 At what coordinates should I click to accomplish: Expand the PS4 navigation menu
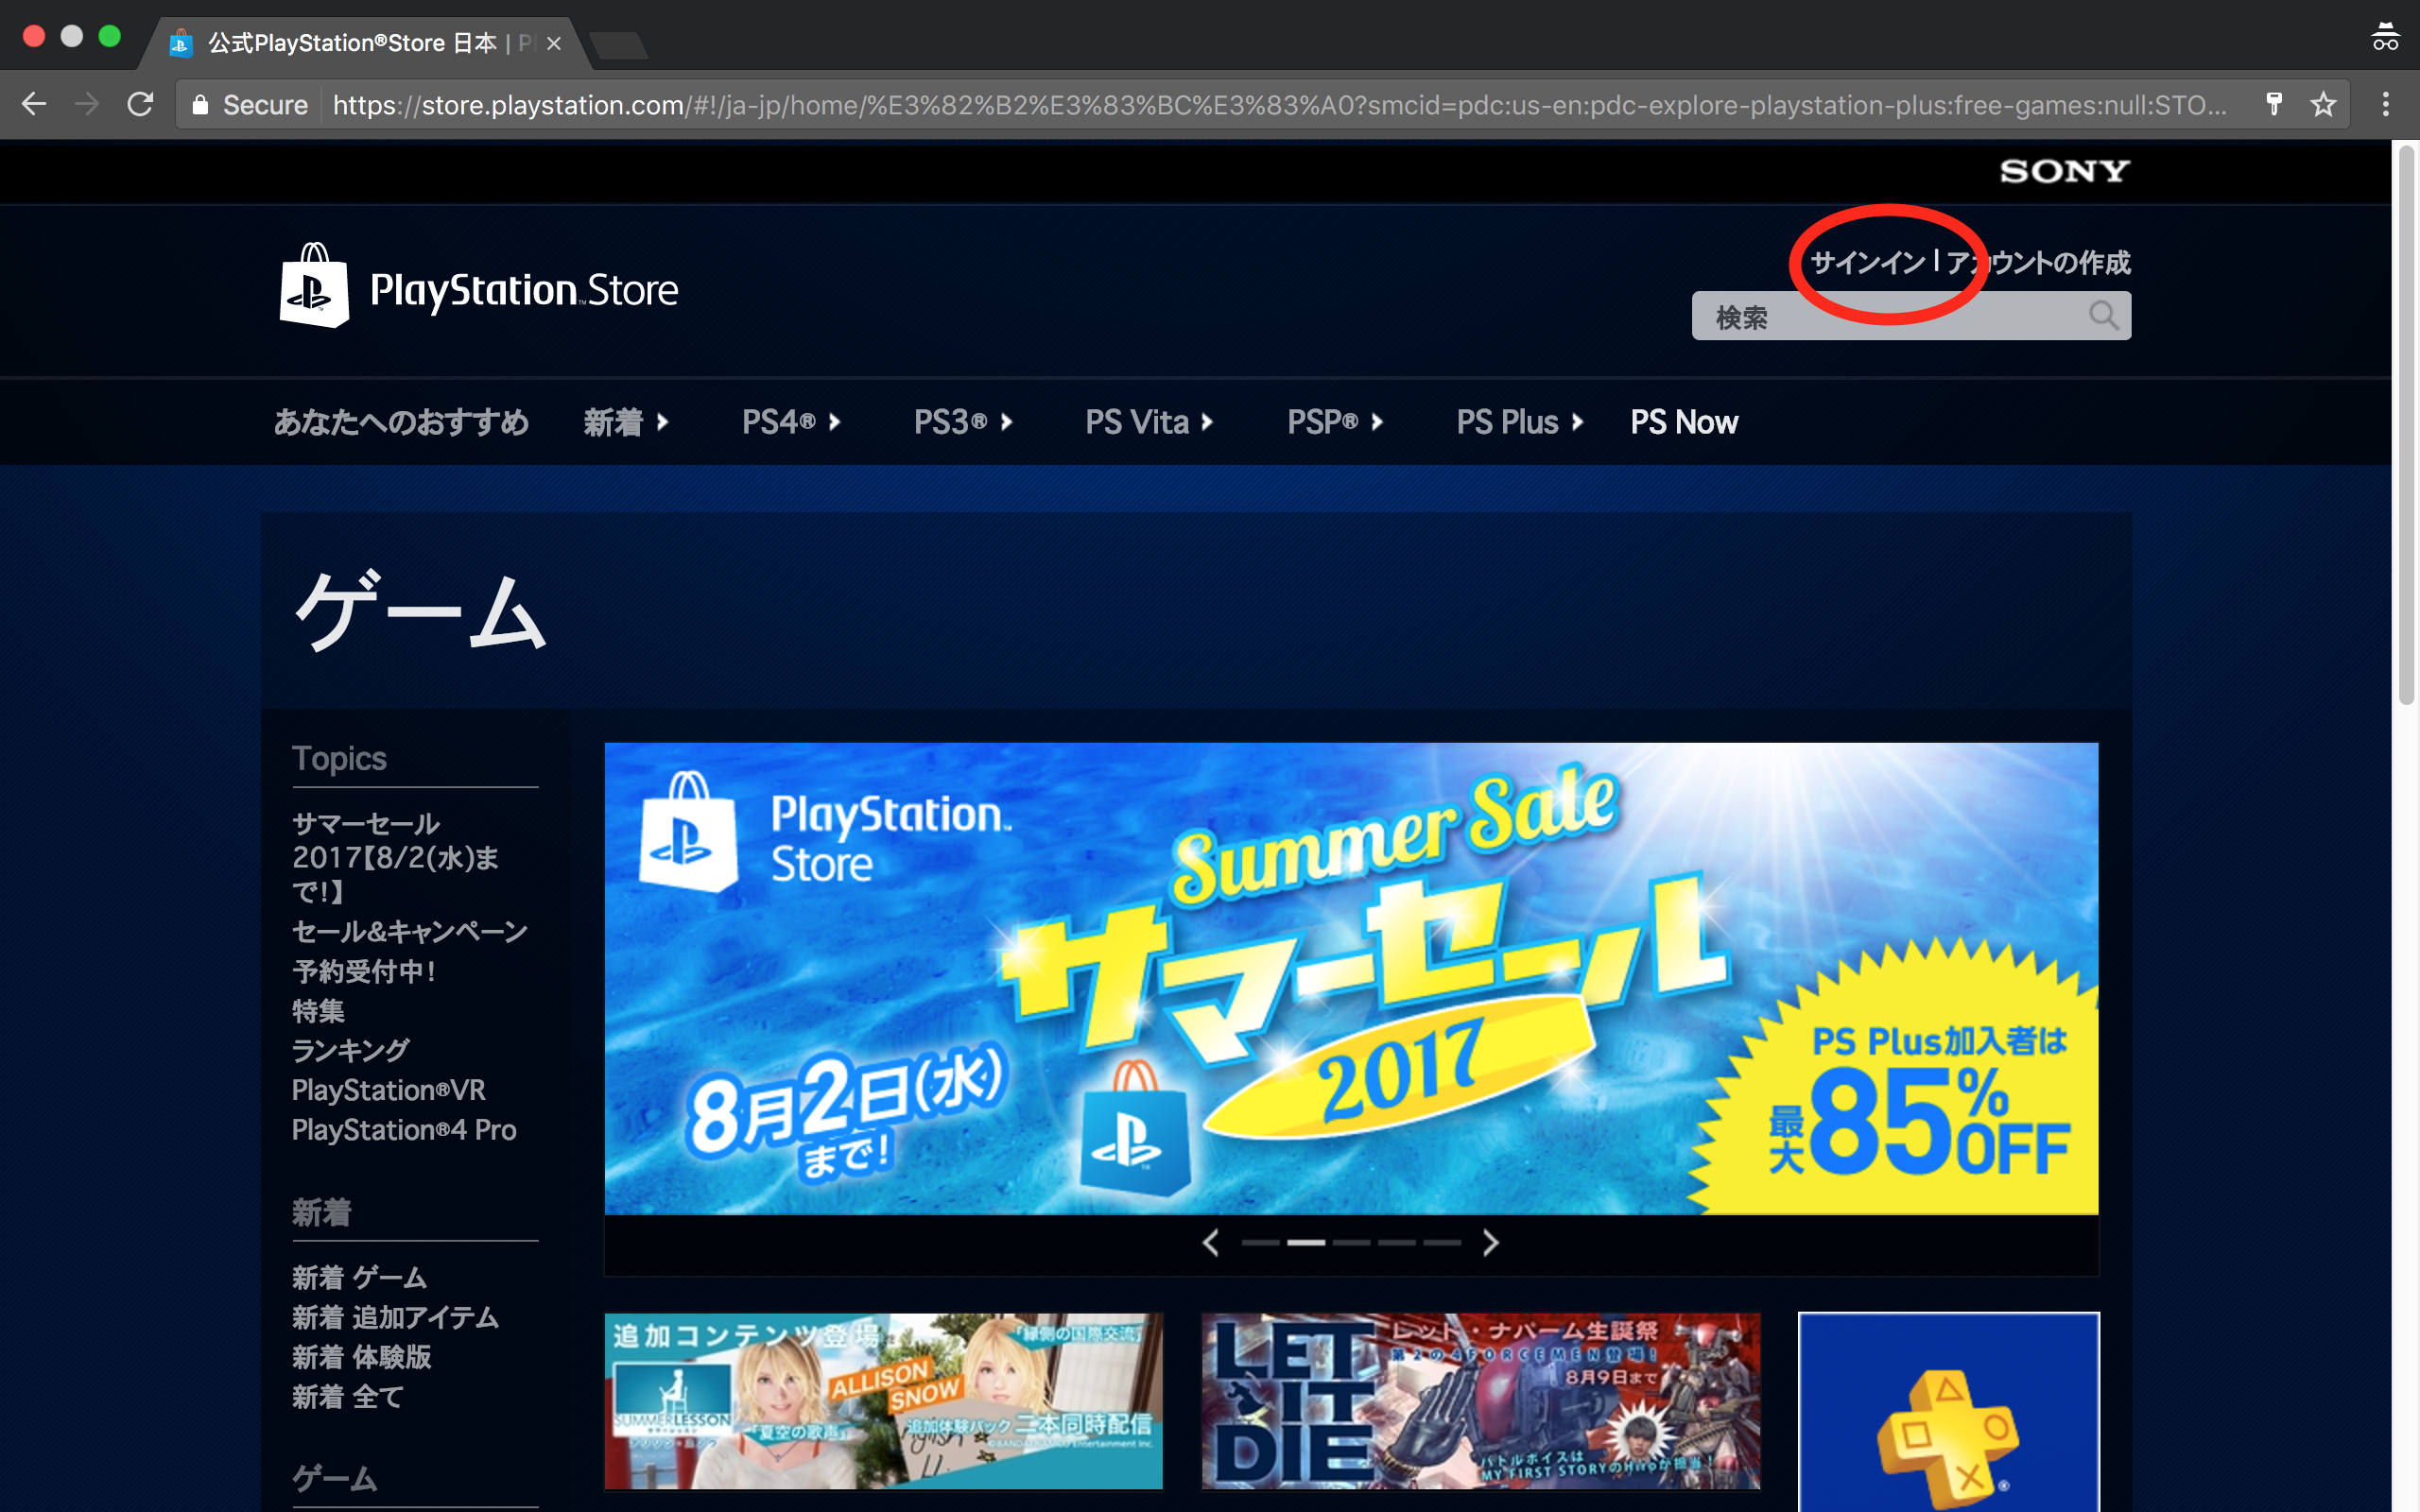(x=791, y=422)
